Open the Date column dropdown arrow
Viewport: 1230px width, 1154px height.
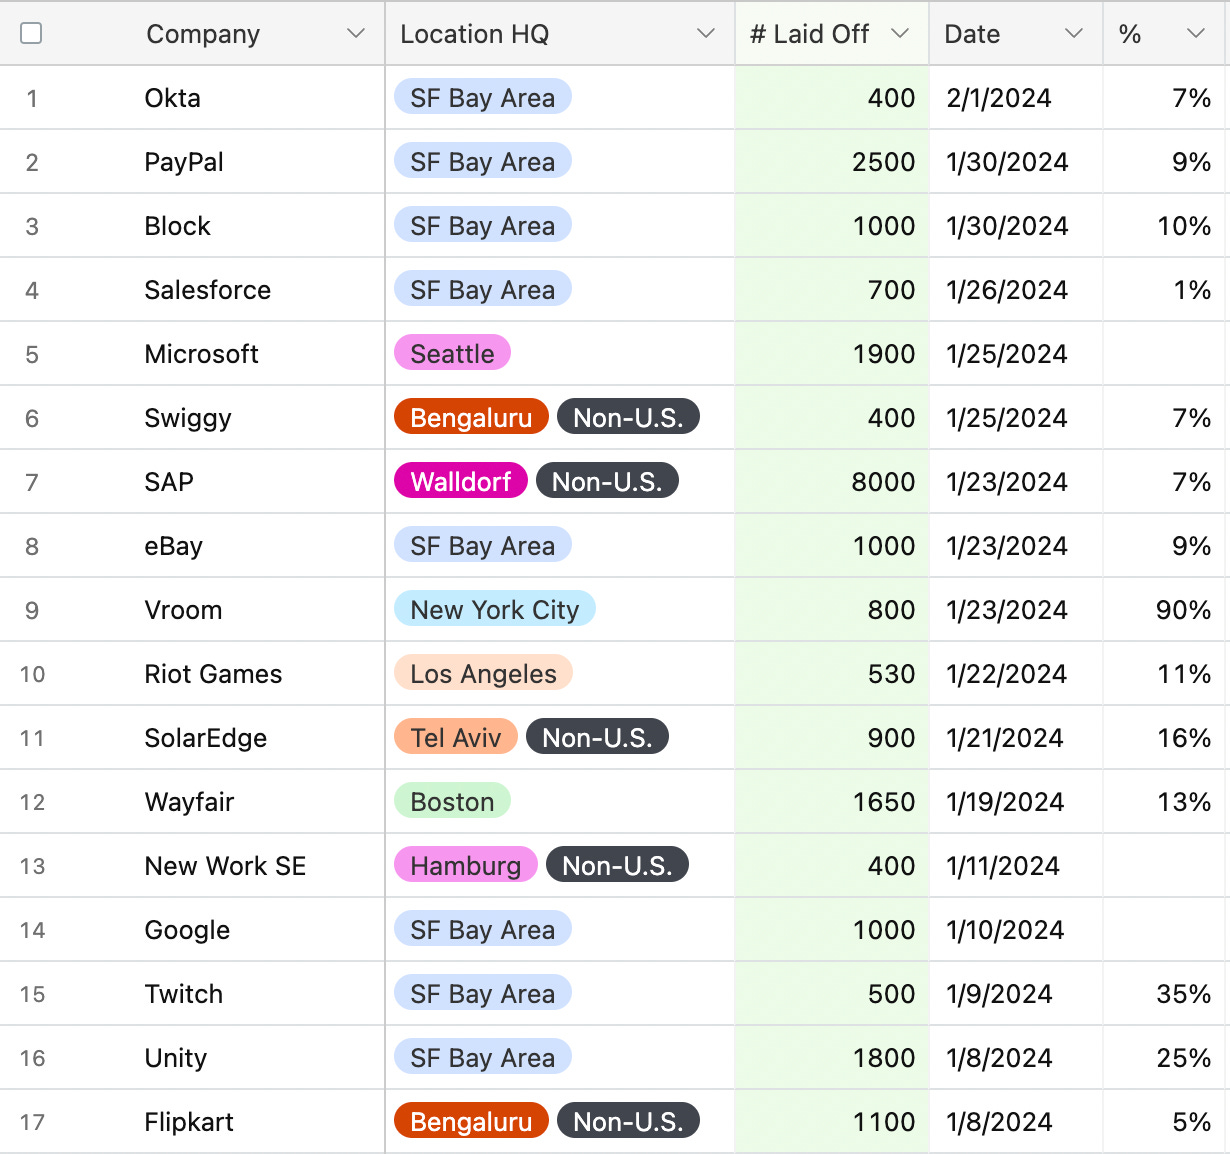(1074, 33)
